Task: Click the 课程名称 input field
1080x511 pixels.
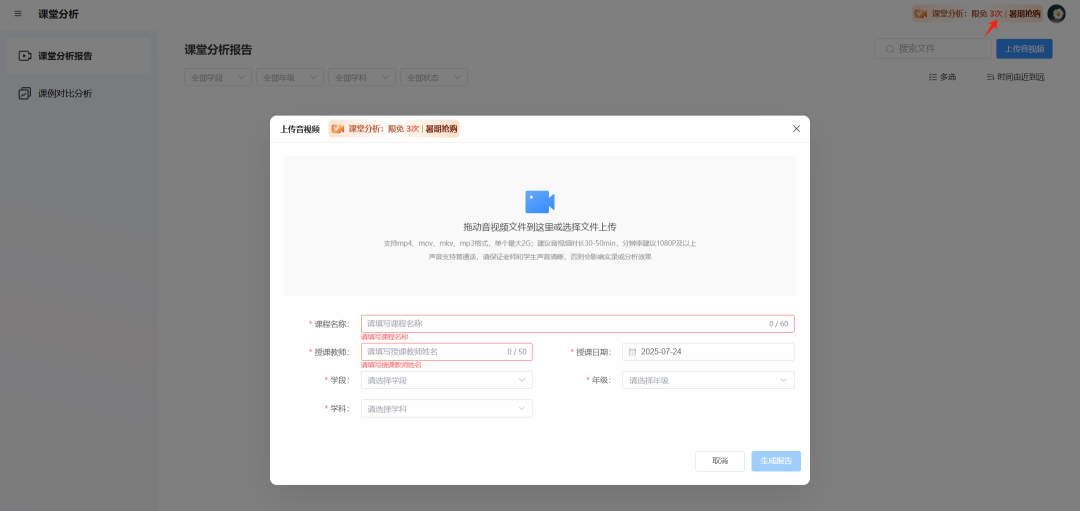Action: pos(578,324)
